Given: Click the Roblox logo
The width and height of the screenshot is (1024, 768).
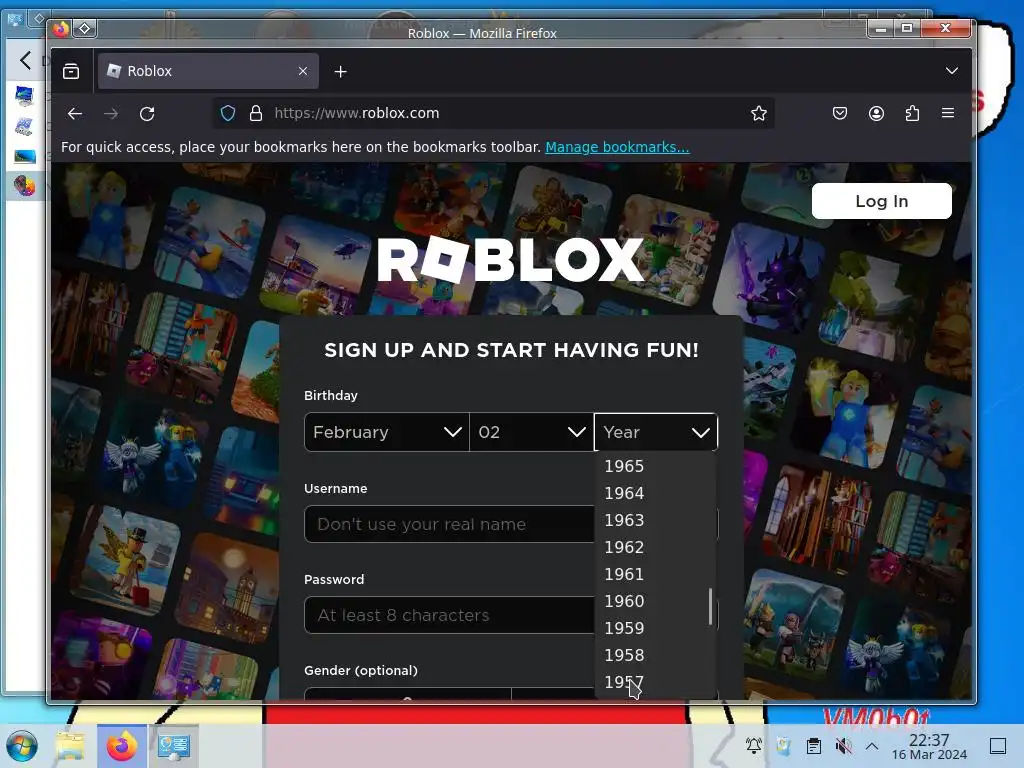Looking at the screenshot, I should [x=511, y=259].
